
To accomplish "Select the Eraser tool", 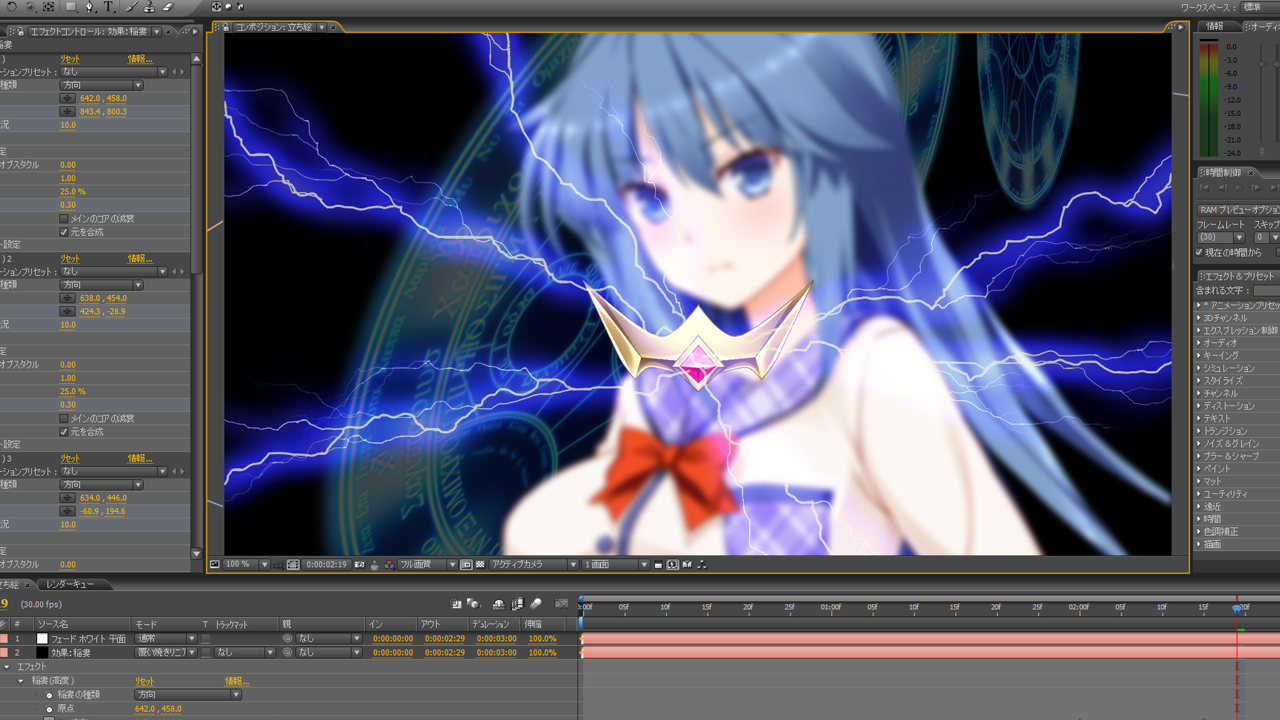I will point(168,6).
